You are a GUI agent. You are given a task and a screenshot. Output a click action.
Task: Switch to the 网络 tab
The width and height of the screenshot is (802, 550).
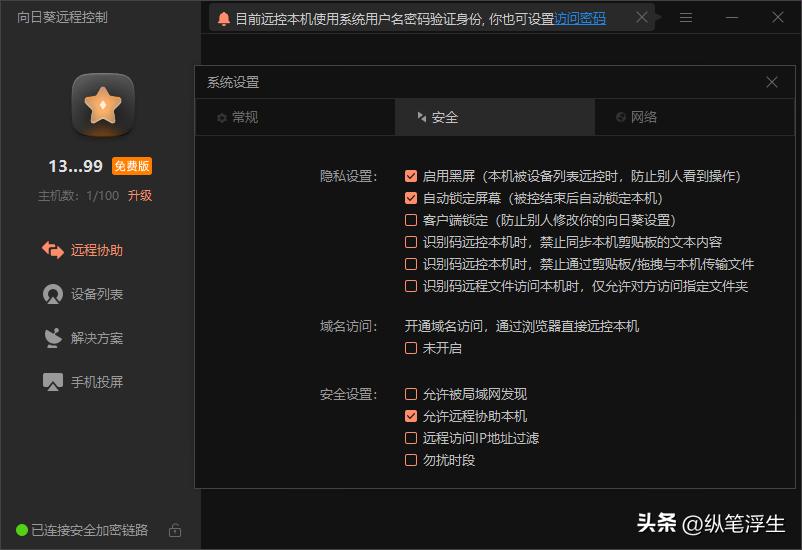pos(695,117)
